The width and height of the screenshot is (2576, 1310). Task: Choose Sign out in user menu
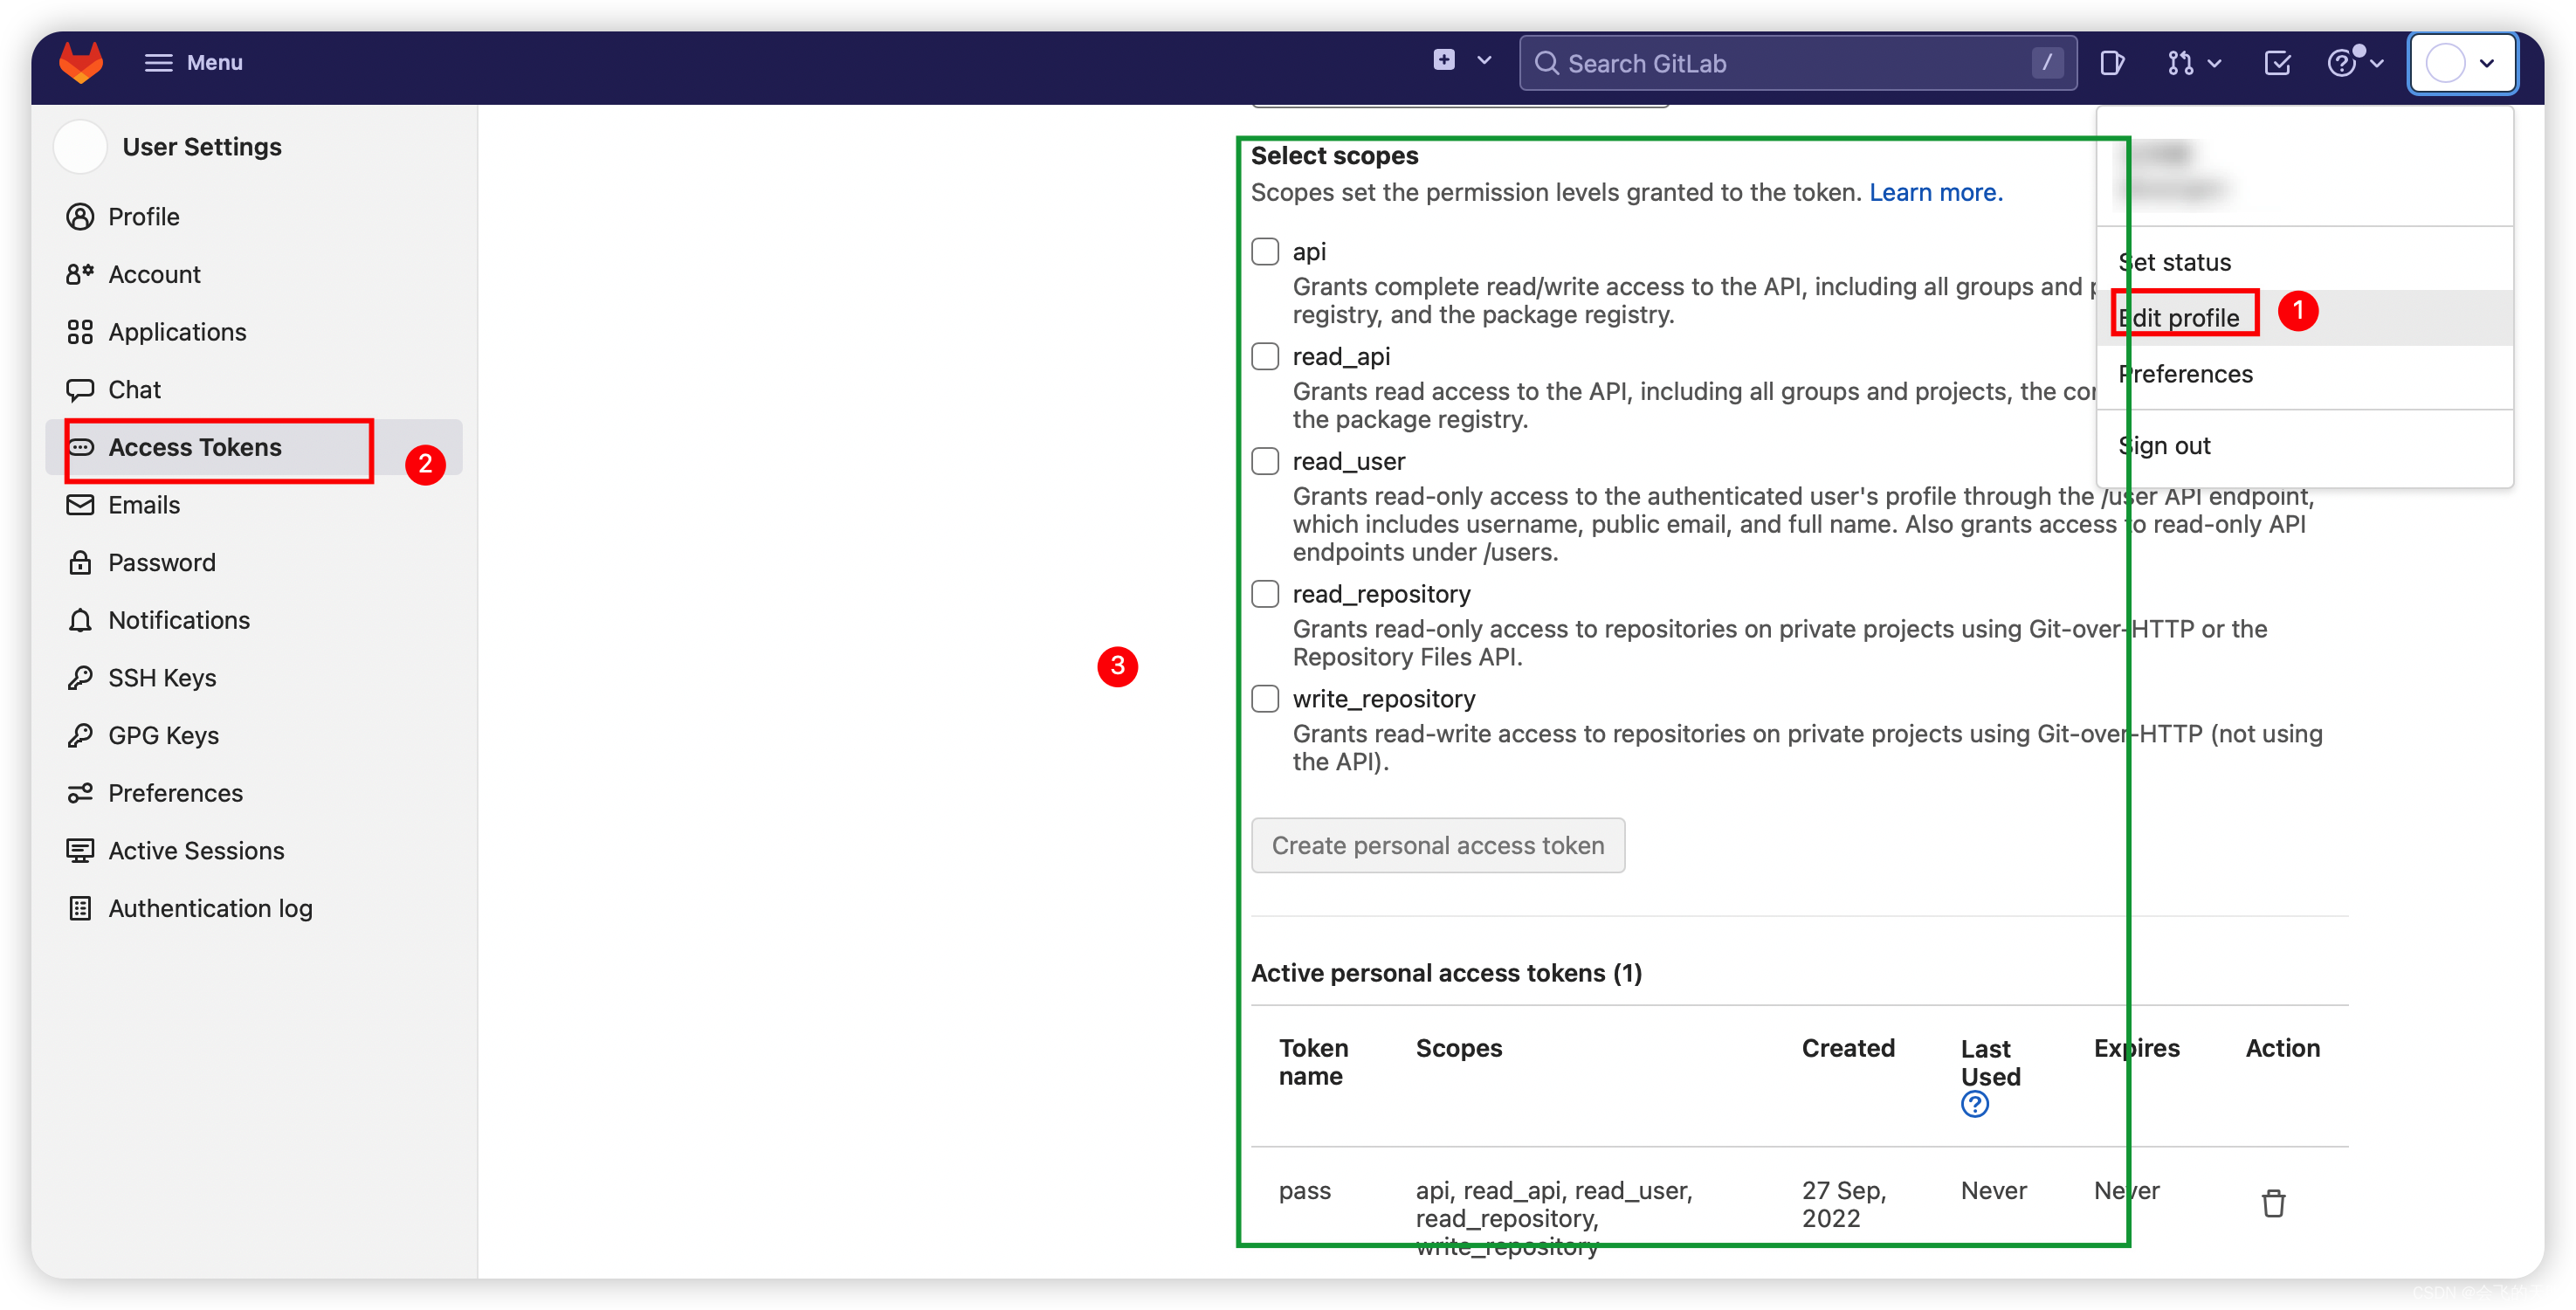point(2164,446)
